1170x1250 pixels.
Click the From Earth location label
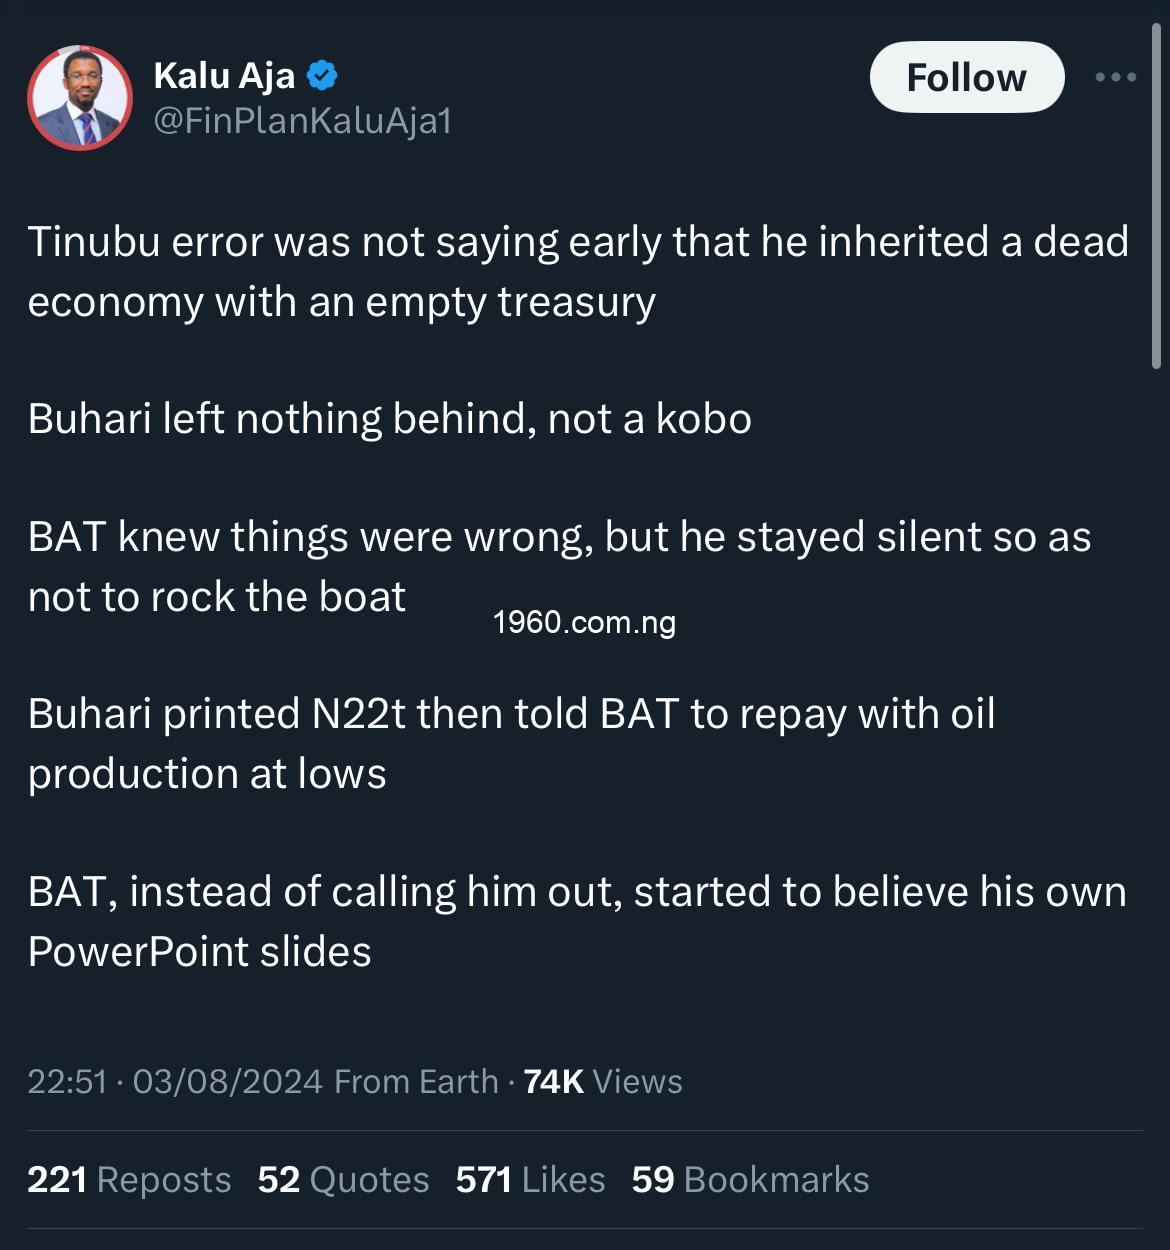click(416, 1081)
